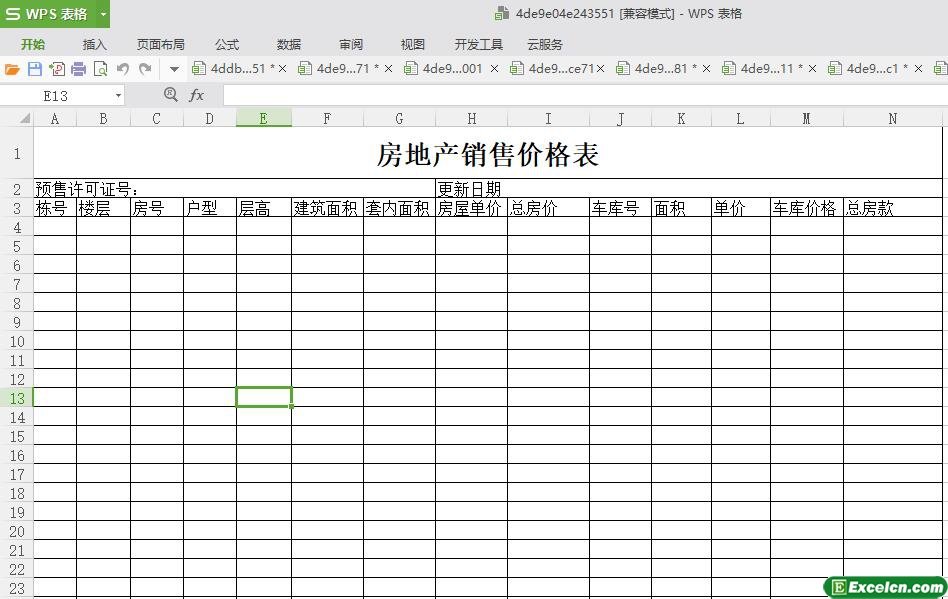Click the Undo arrow icon
Viewport: 948px width, 599px height.
[x=123, y=69]
